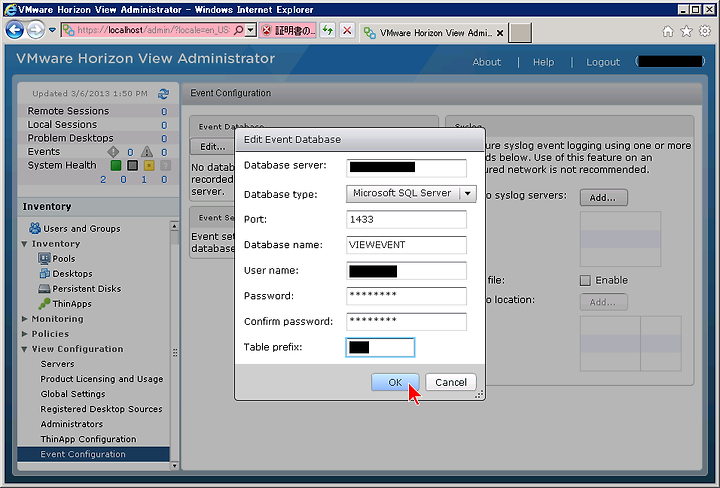Click Add... button for syslog servers
Image resolution: width=720 pixels, height=488 pixels.
click(x=603, y=197)
